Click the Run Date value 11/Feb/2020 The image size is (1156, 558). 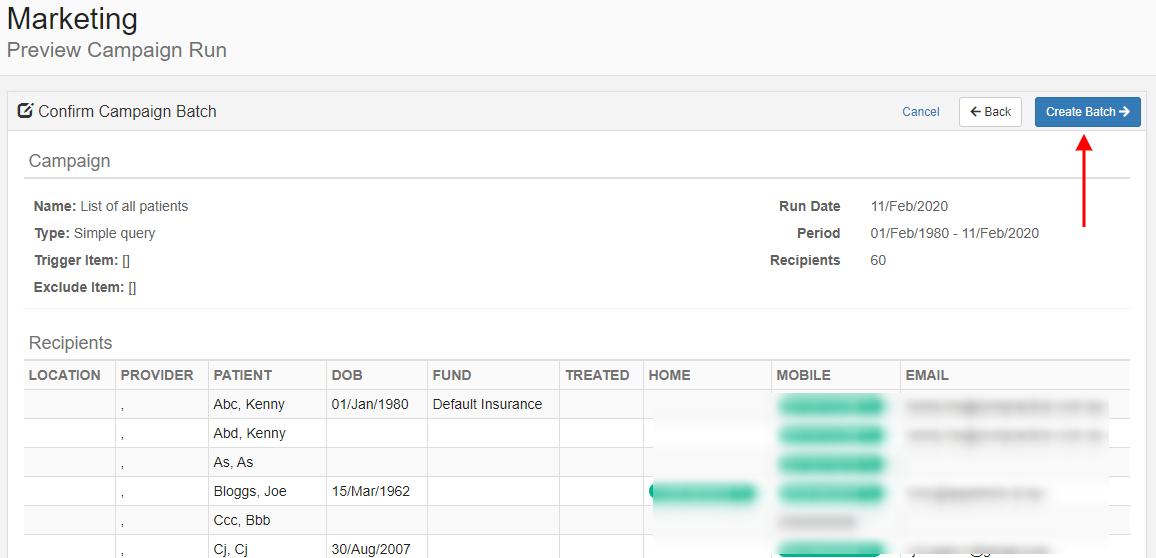[x=909, y=206]
